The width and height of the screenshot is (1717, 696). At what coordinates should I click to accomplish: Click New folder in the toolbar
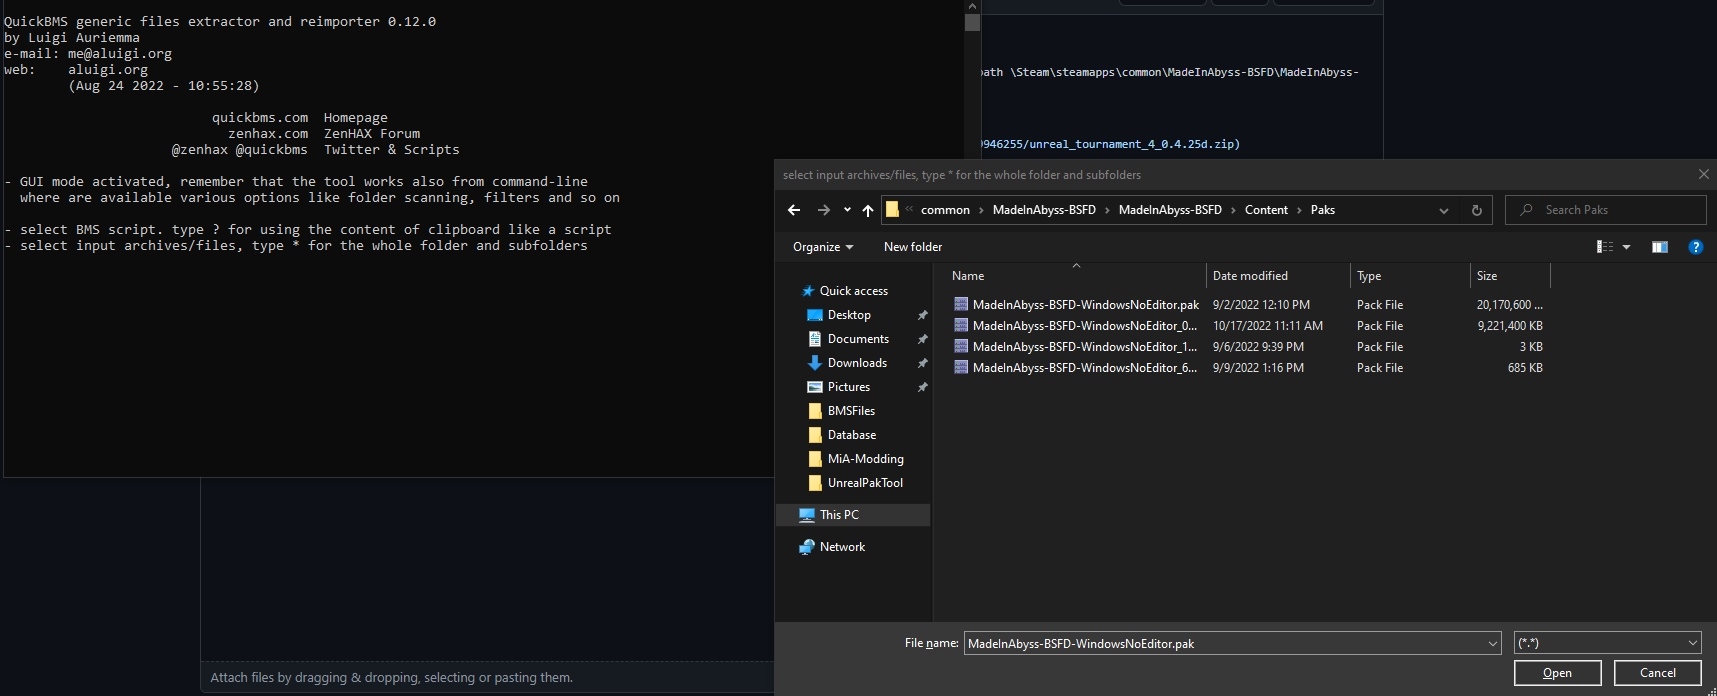click(x=912, y=247)
